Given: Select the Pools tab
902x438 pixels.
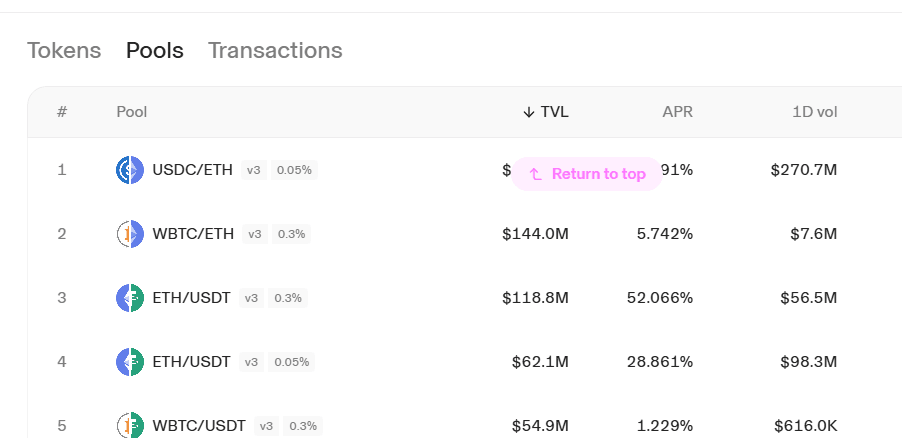Looking at the screenshot, I should click(155, 51).
